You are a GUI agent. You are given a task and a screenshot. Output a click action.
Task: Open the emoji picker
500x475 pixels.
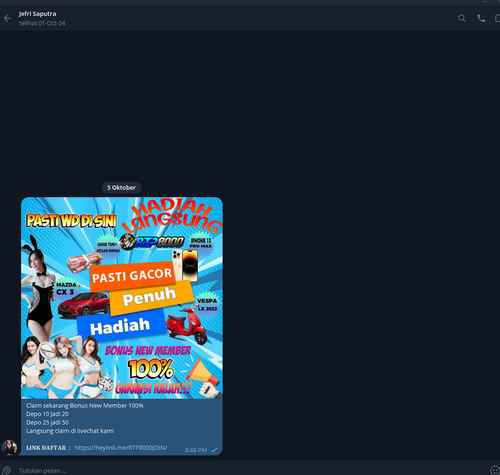click(x=495, y=470)
